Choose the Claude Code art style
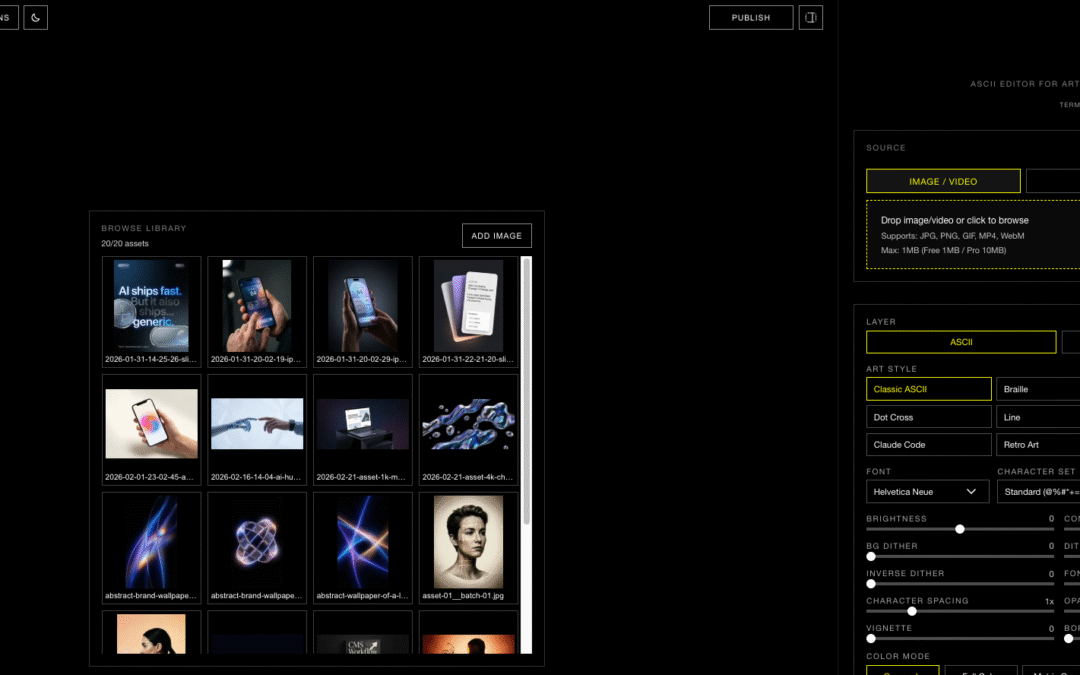 (928, 445)
